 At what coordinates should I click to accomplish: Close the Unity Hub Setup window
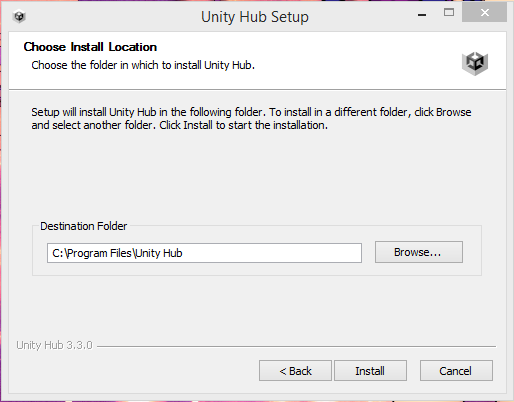tap(484, 13)
